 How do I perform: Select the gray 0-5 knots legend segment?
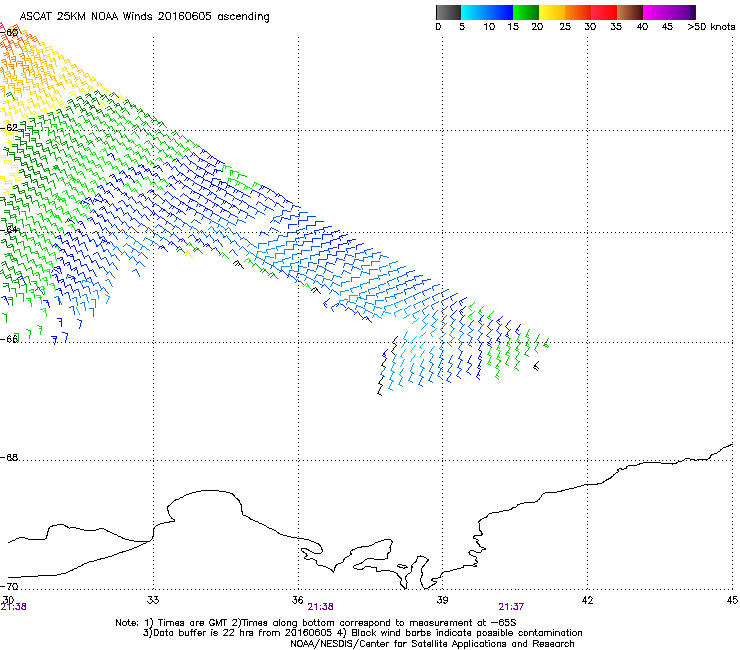pos(448,12)
